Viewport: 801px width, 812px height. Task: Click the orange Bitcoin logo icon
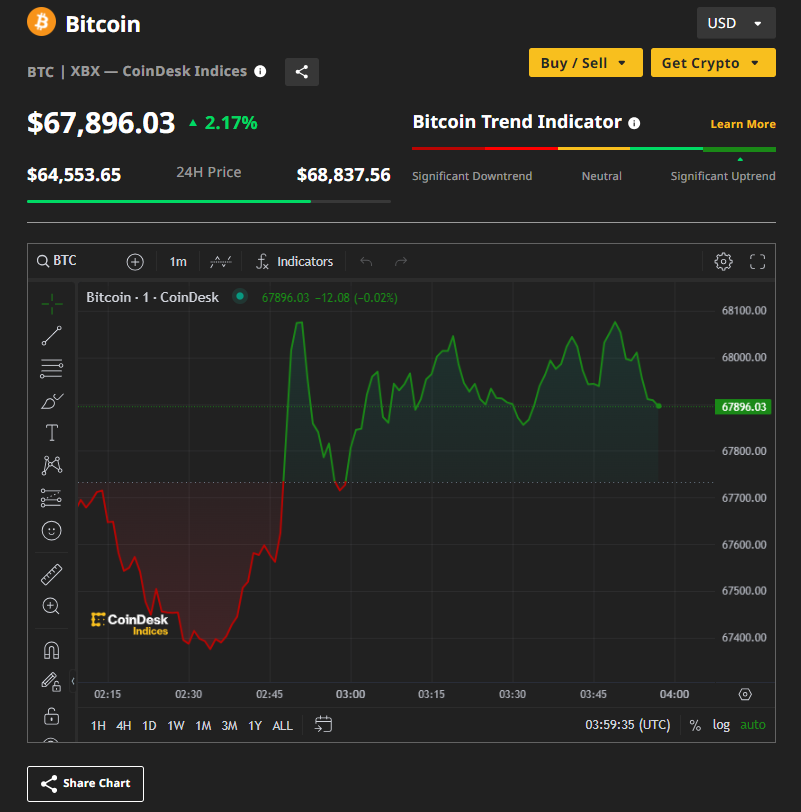pos(41,22)
